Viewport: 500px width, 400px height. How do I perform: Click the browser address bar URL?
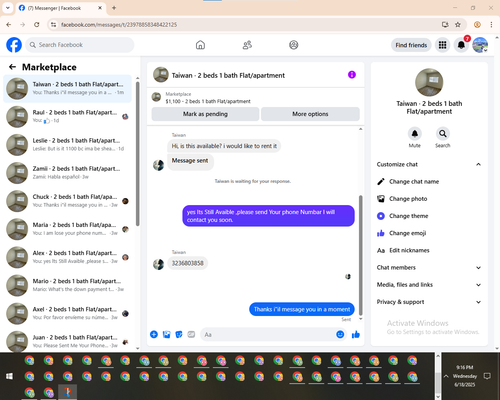[x=119, y=25]
